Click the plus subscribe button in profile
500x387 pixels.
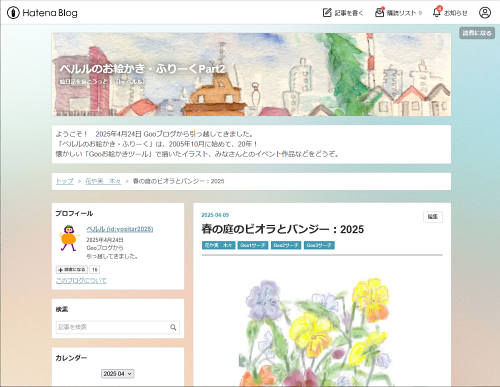click(72, 269)
